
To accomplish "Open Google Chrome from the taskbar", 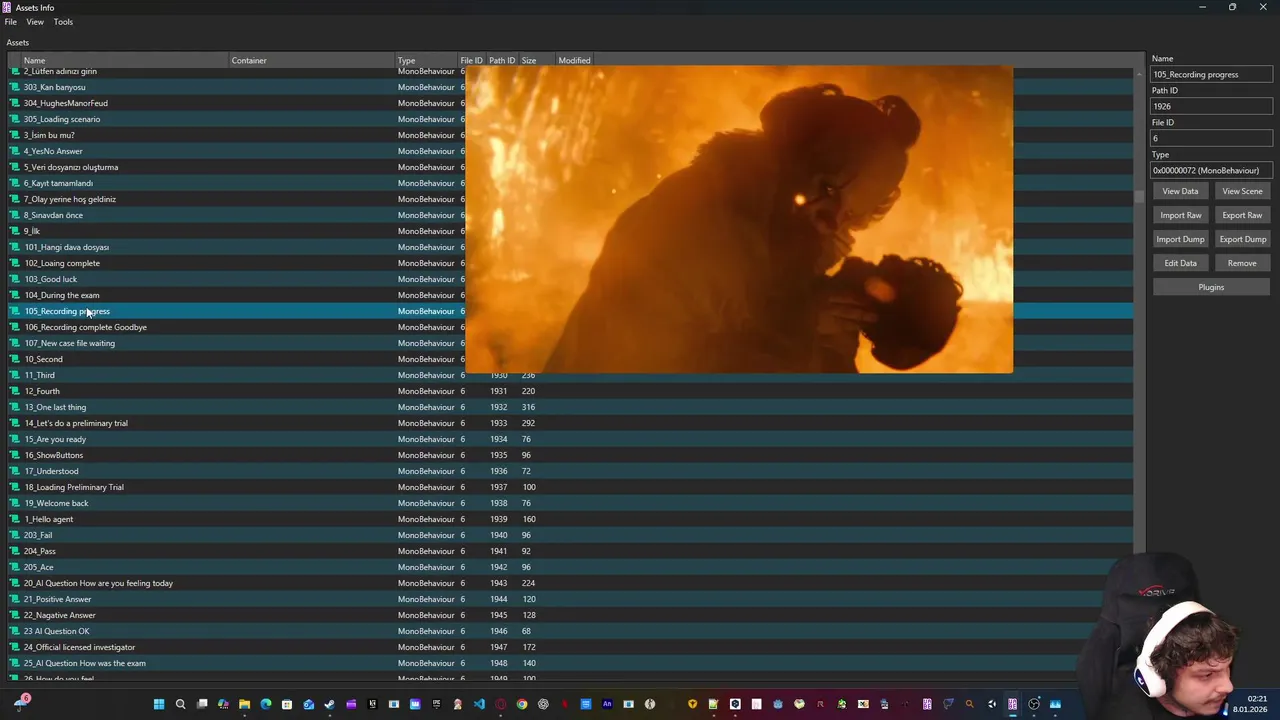I will pos(522,704).
